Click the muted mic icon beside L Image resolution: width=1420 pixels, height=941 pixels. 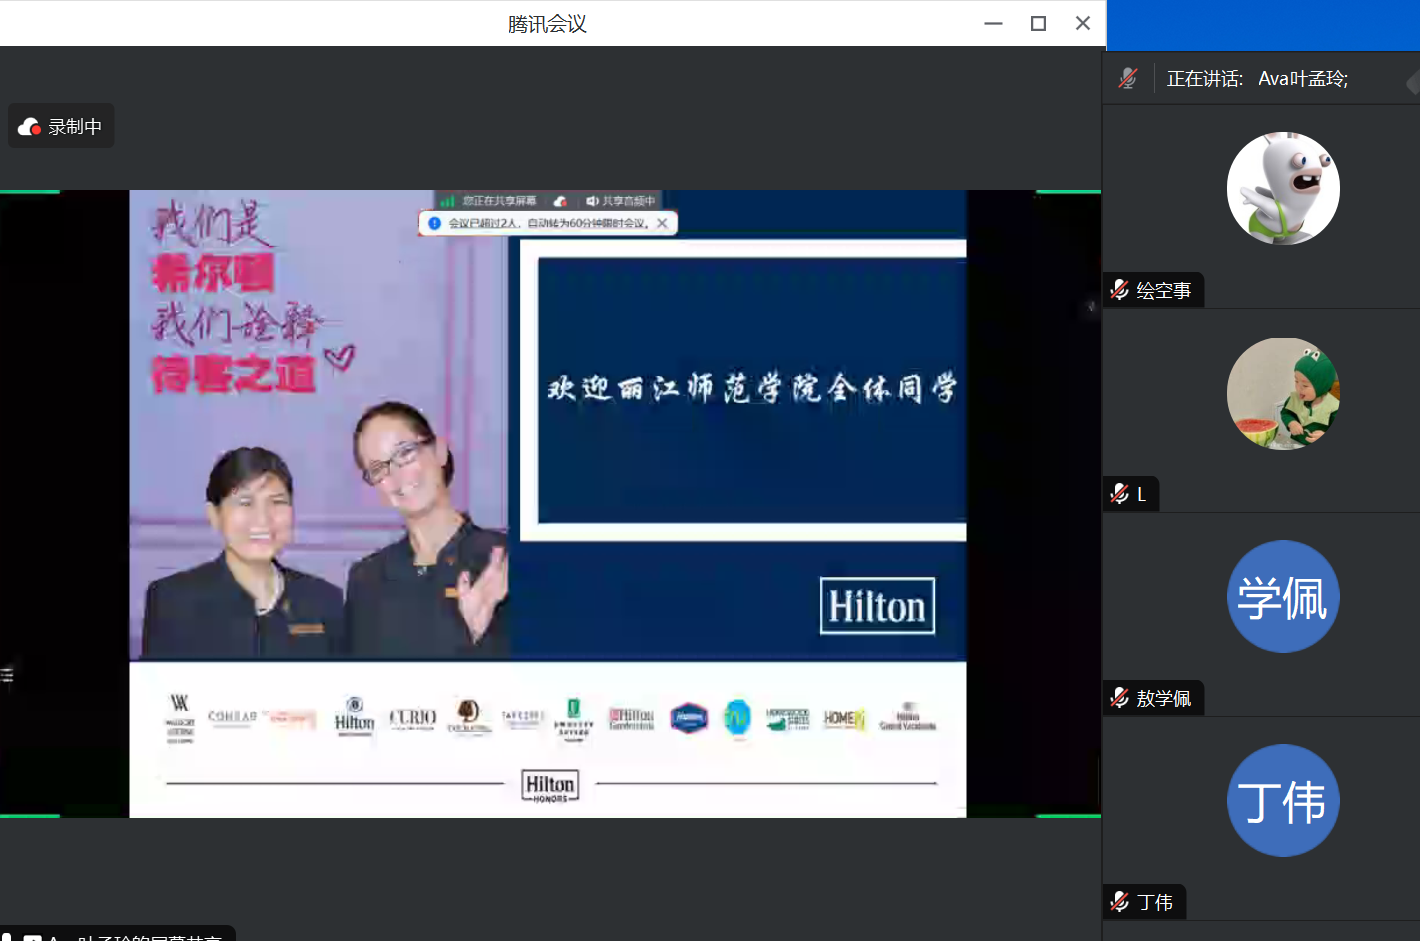pyautogui.click(x=1120, y=494)
